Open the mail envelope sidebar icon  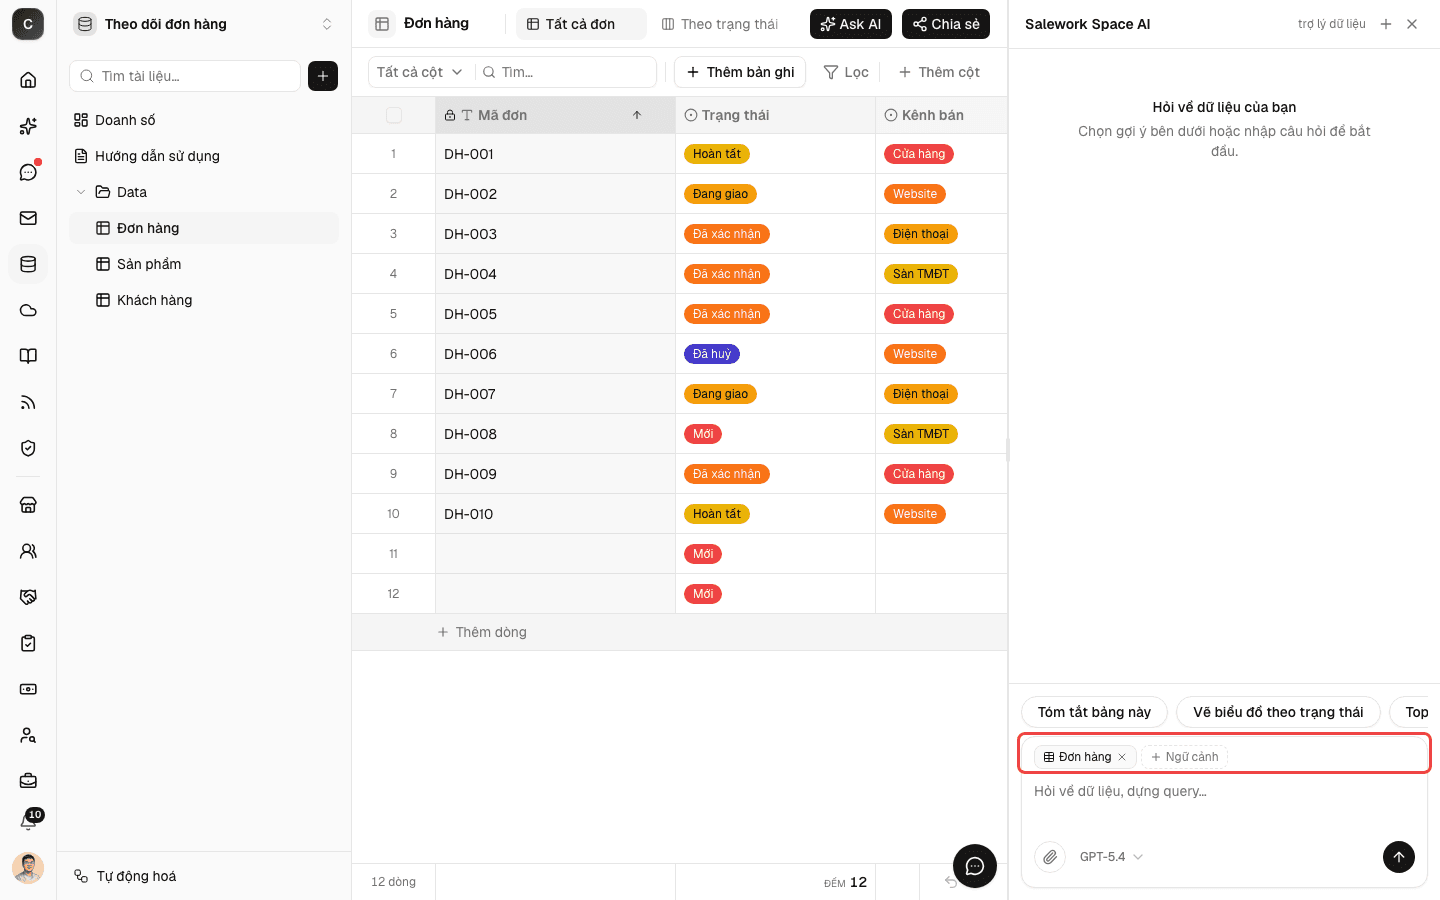[x=28, y=218]
